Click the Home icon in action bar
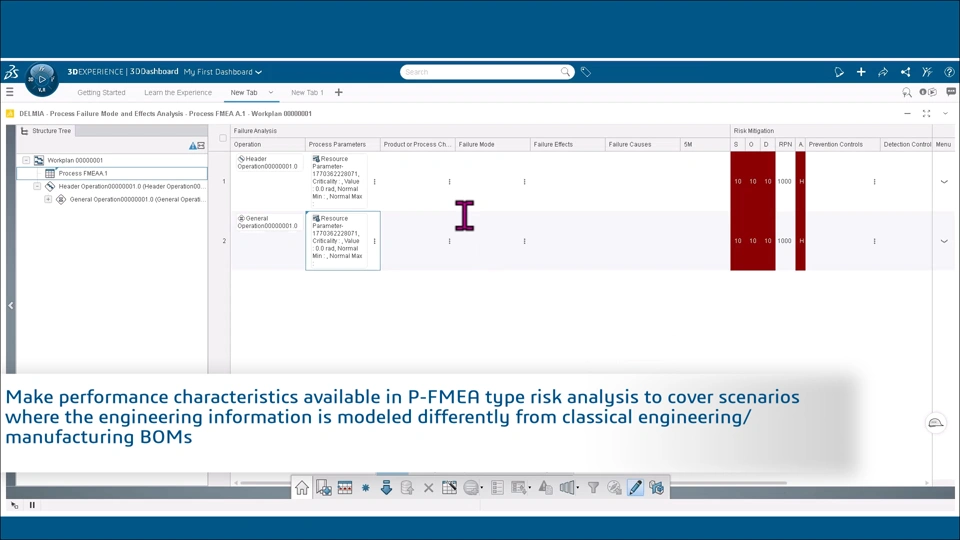960x540 pixels. pyautogui.click(x=302, y=488)
